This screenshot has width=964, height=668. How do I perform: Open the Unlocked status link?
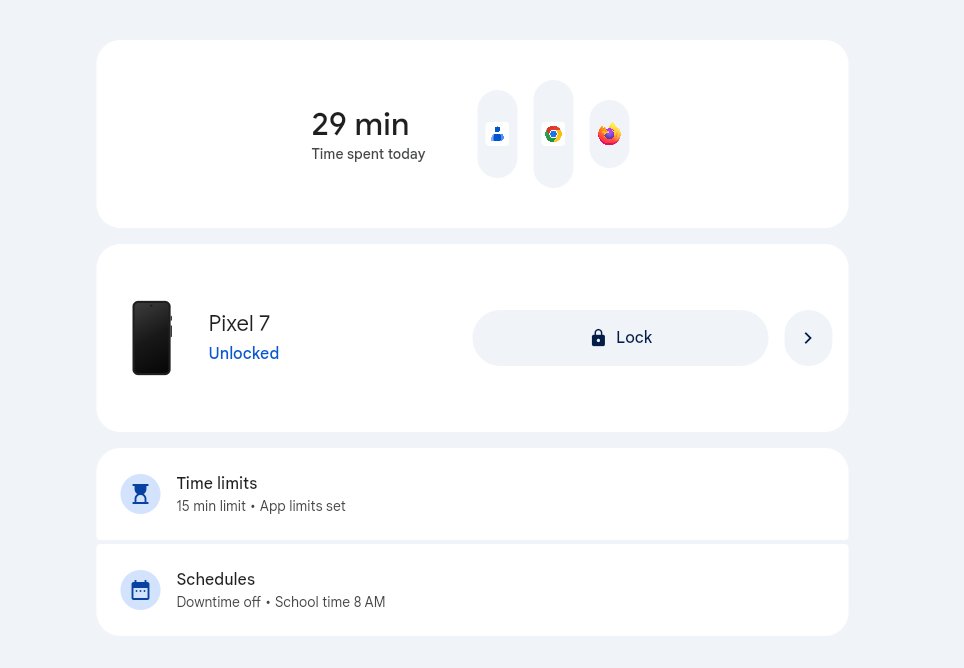click(243, 353)
